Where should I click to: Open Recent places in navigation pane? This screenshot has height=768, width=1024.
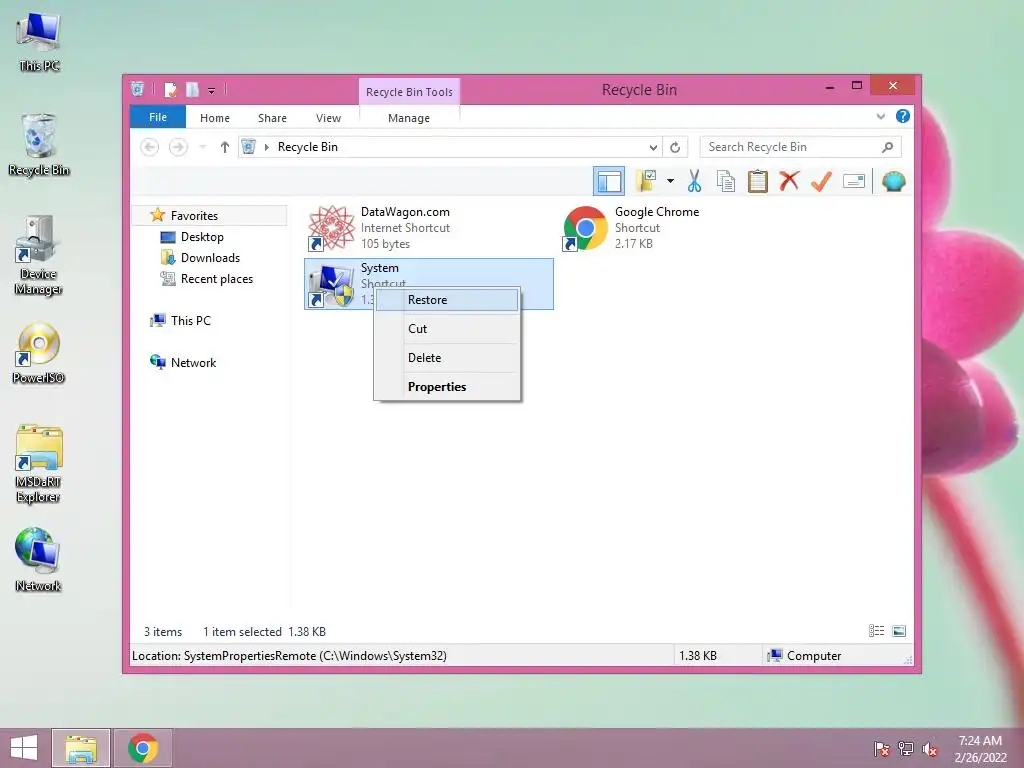point(217,279)
